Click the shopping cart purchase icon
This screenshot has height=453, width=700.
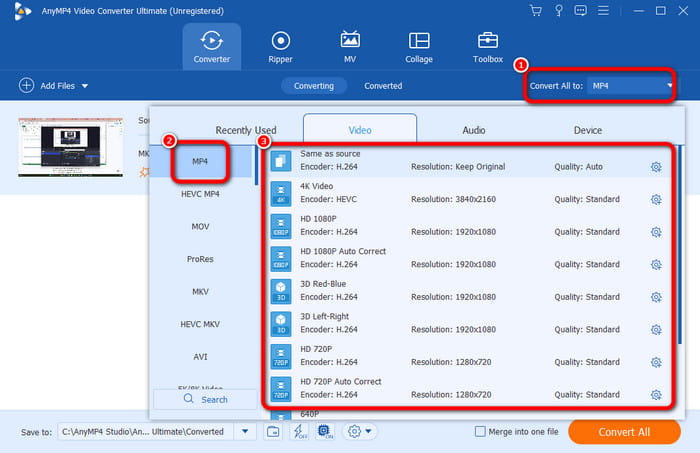(536, 10)
